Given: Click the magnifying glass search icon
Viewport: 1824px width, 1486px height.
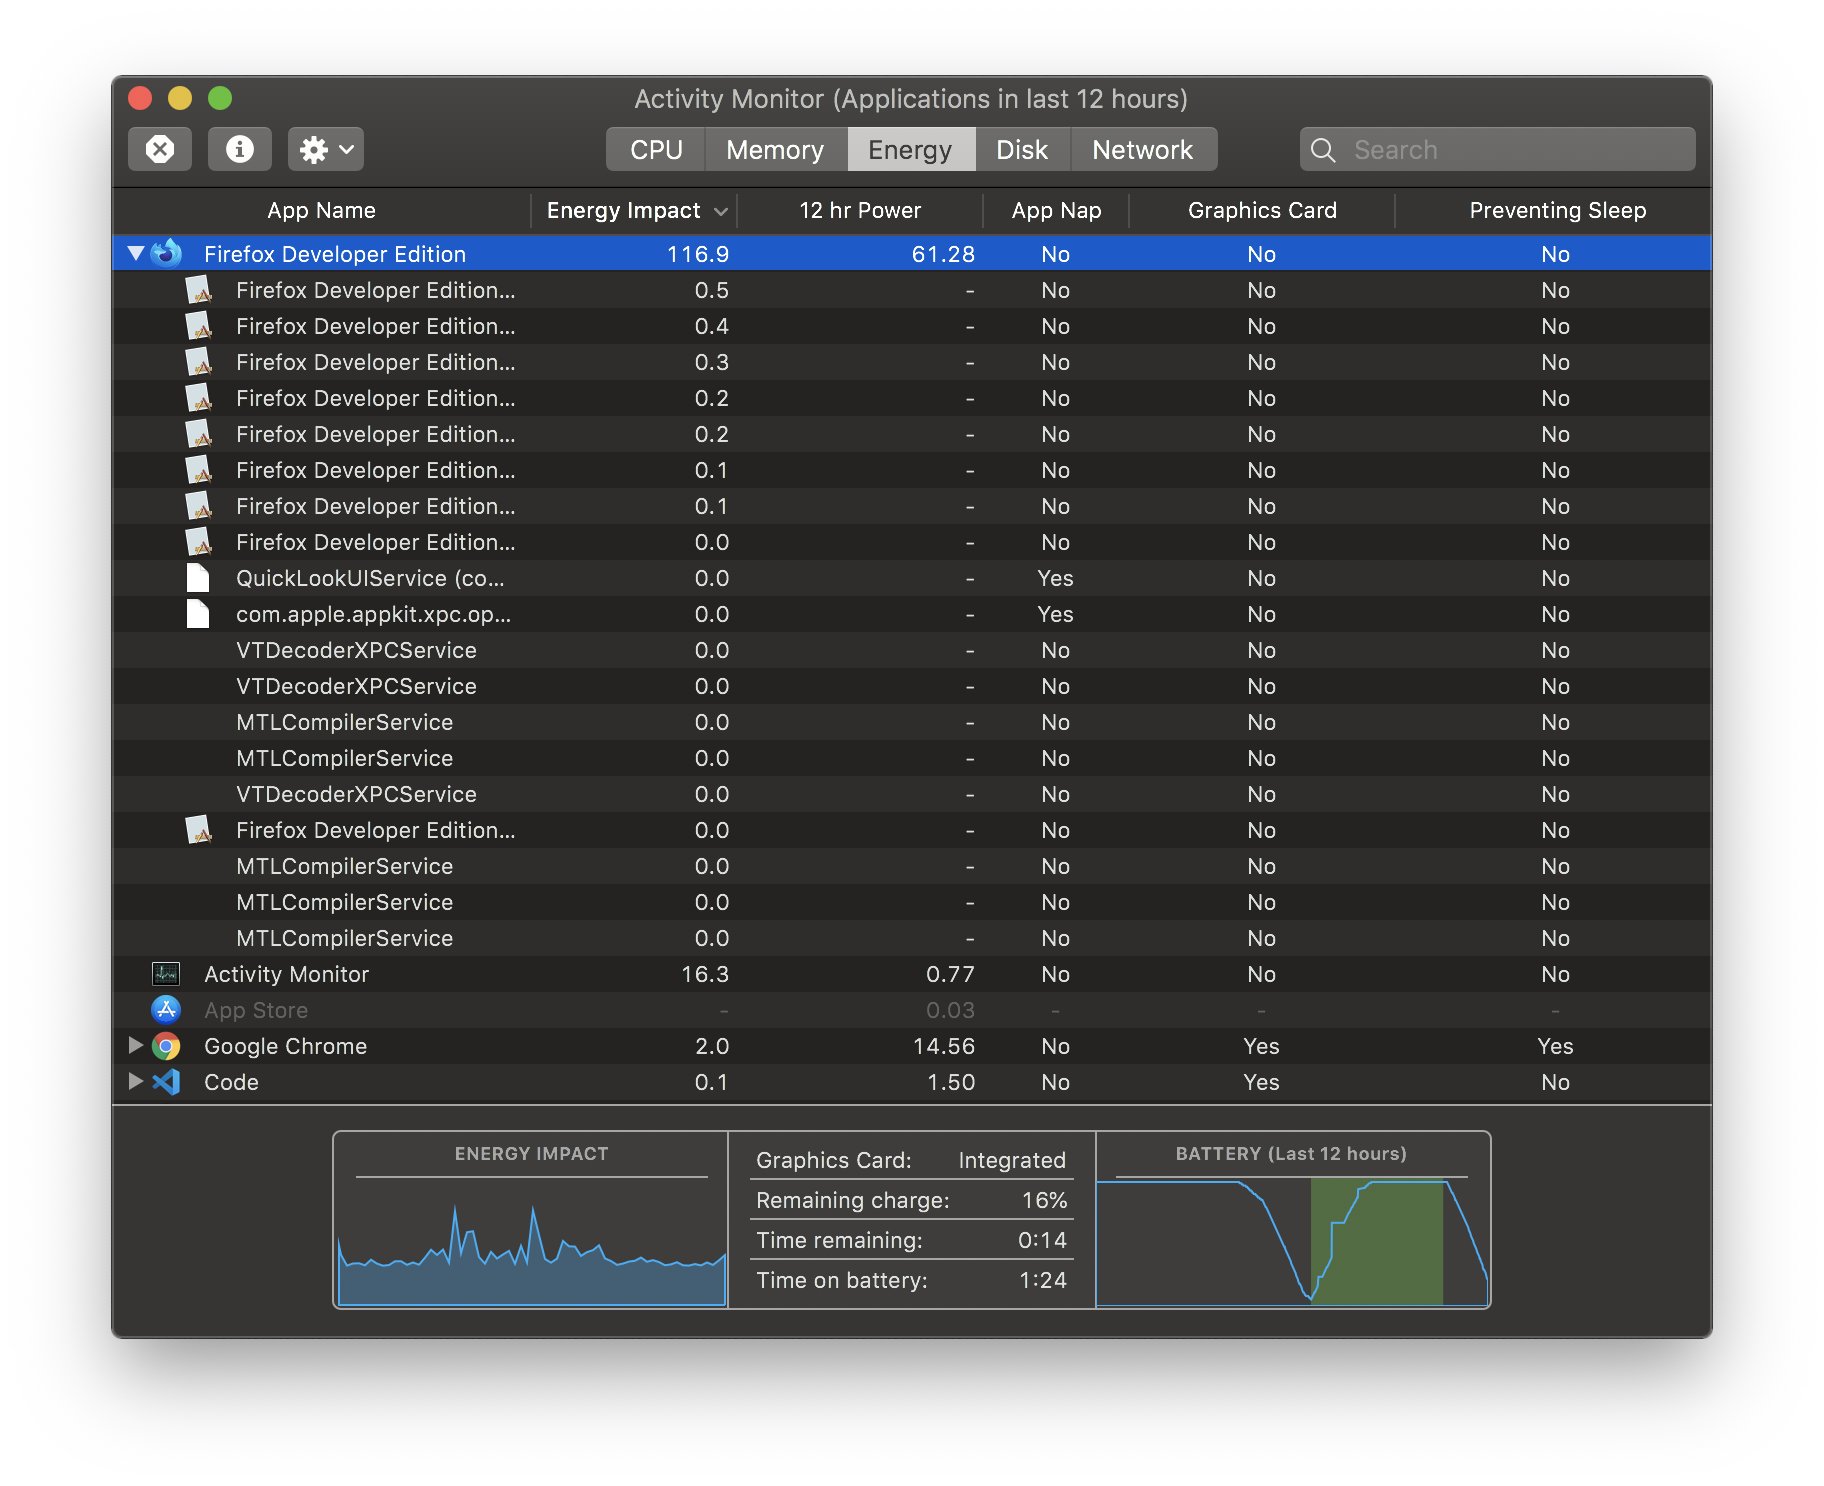Looking at the screenshot, I should pyautogui.click(x=1323, y=150).
